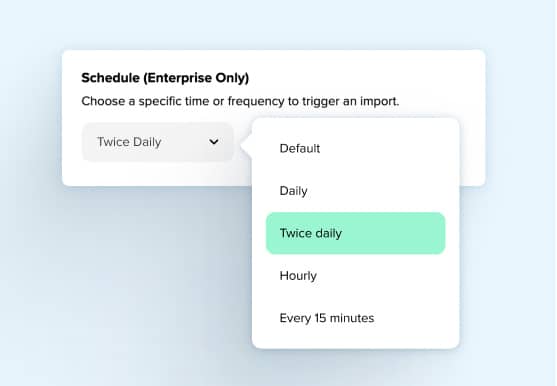Click the chevron arrow in schedule dropdown
Screen dimensions: 557x386
213,142
